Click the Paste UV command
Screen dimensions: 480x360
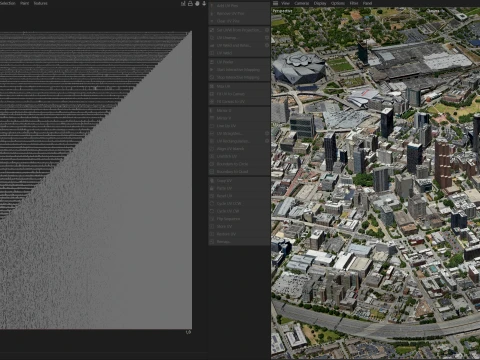(239, 188)
